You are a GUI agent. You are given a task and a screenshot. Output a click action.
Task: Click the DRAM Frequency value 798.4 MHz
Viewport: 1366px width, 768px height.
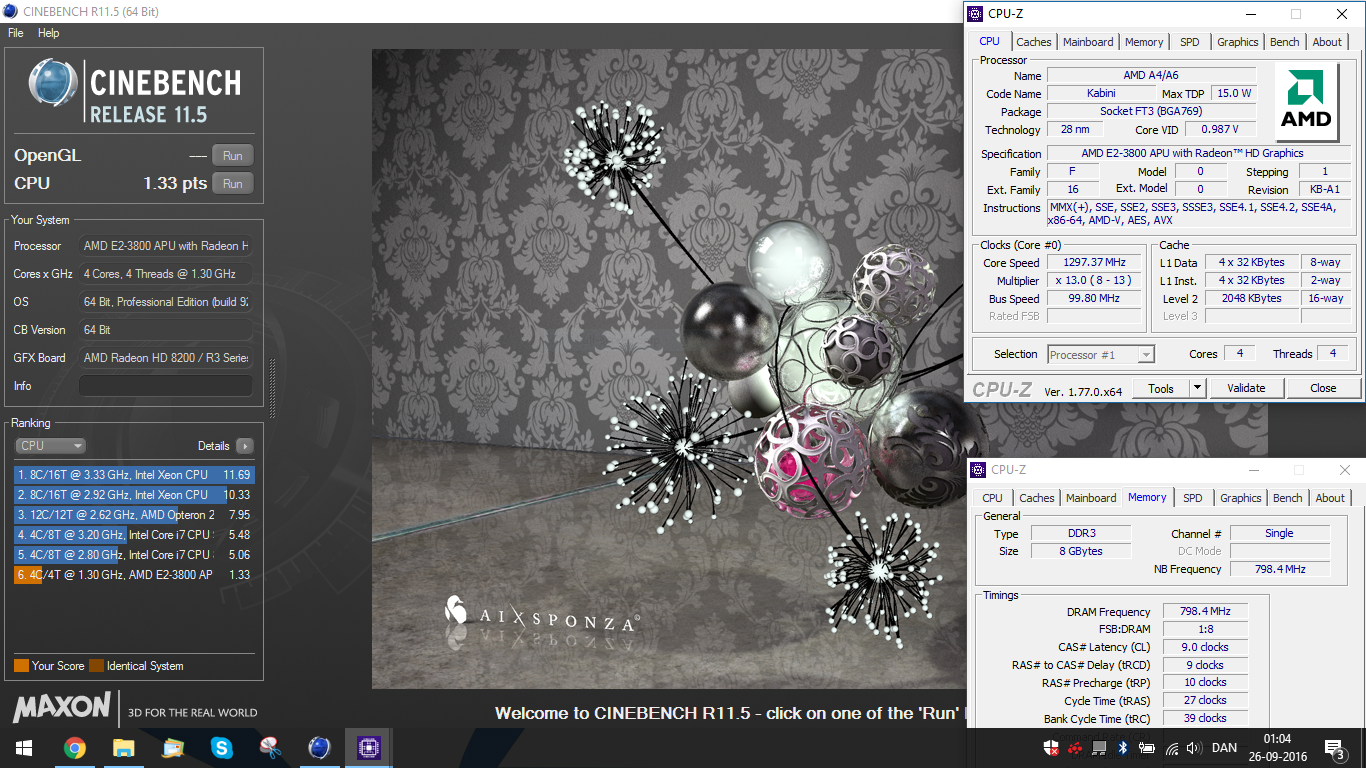(x=1205, y=611)
